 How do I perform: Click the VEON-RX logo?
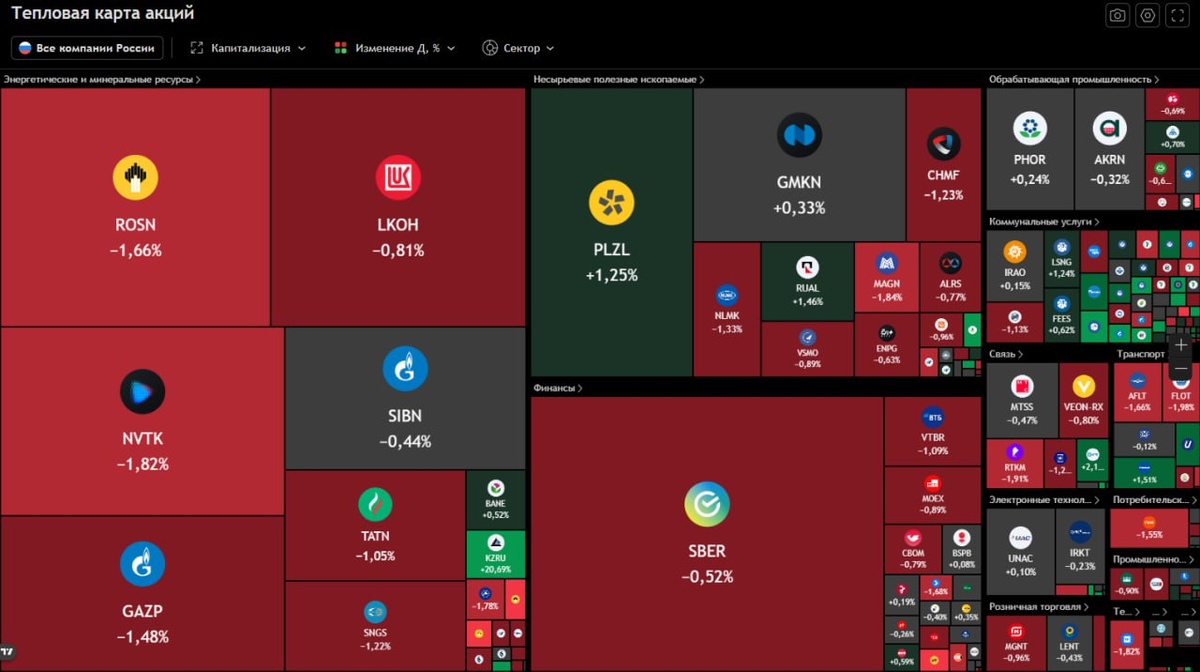click(1083, 386)
